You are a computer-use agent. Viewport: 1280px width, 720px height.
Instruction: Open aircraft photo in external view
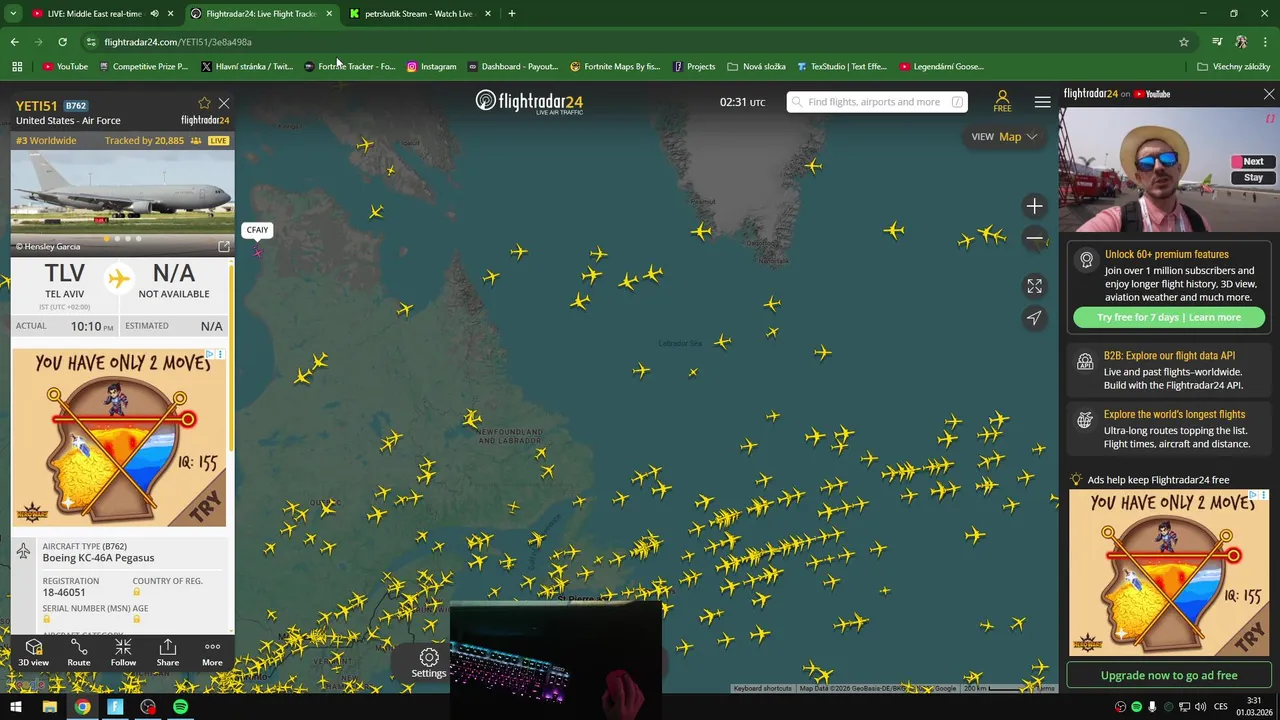[224, 246]
